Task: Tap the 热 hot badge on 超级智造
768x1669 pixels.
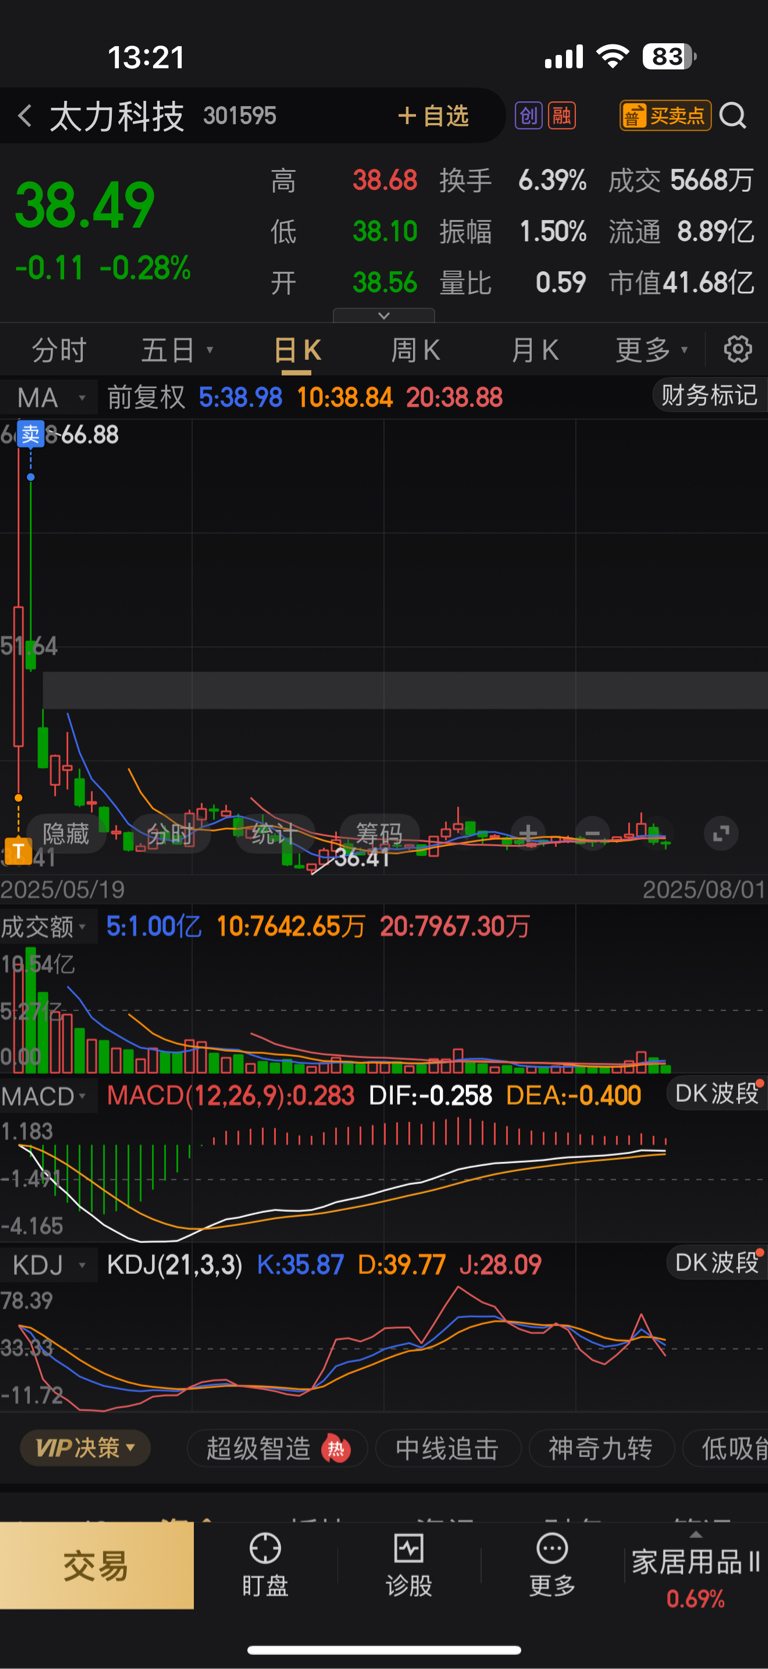Action: tap(336, 1448)
